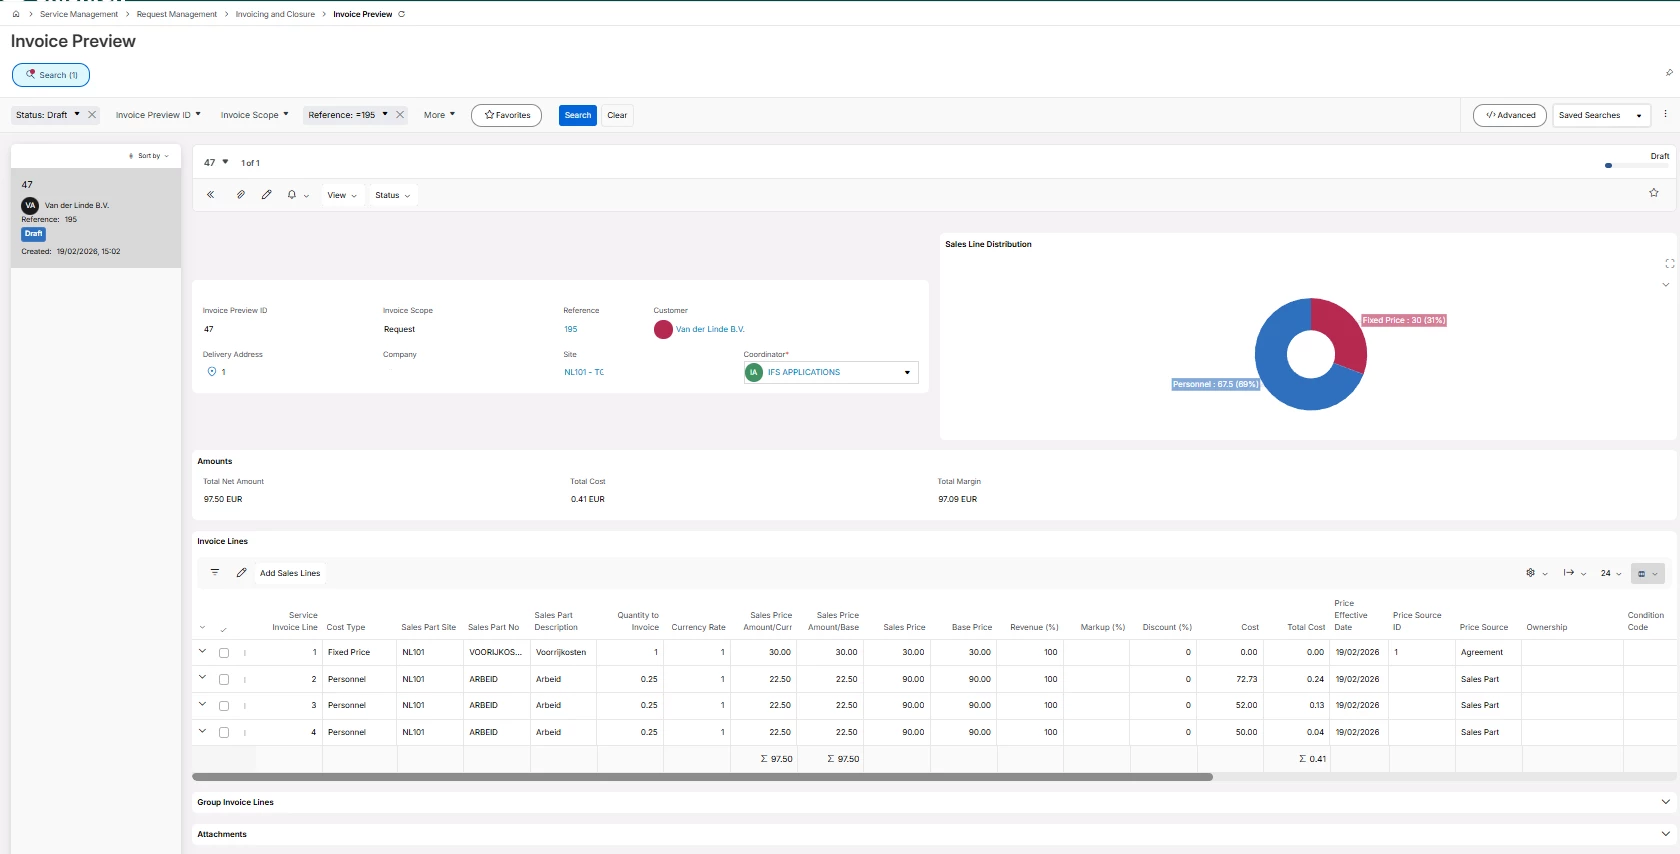
Task: Open the Status menu
Action: [393, 195]
